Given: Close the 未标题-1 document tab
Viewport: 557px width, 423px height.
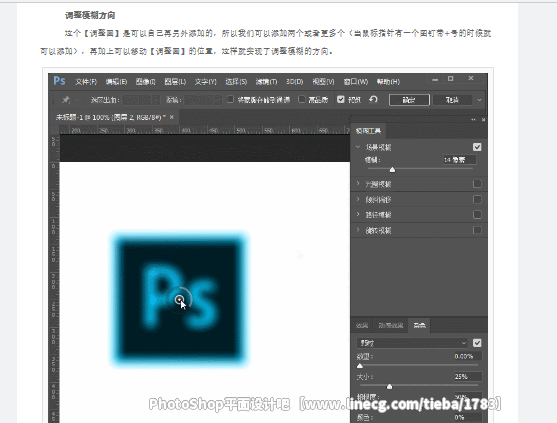Looking at the screenshot, I should tap(172, 117).
